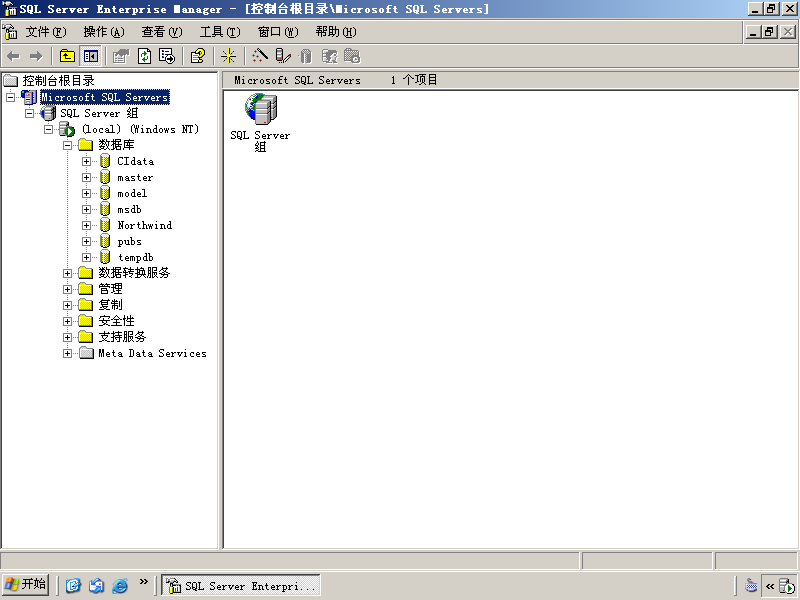Click the SQL Server Enterprise Manager taskbar button
800x600 pixels.
[241, 585]
